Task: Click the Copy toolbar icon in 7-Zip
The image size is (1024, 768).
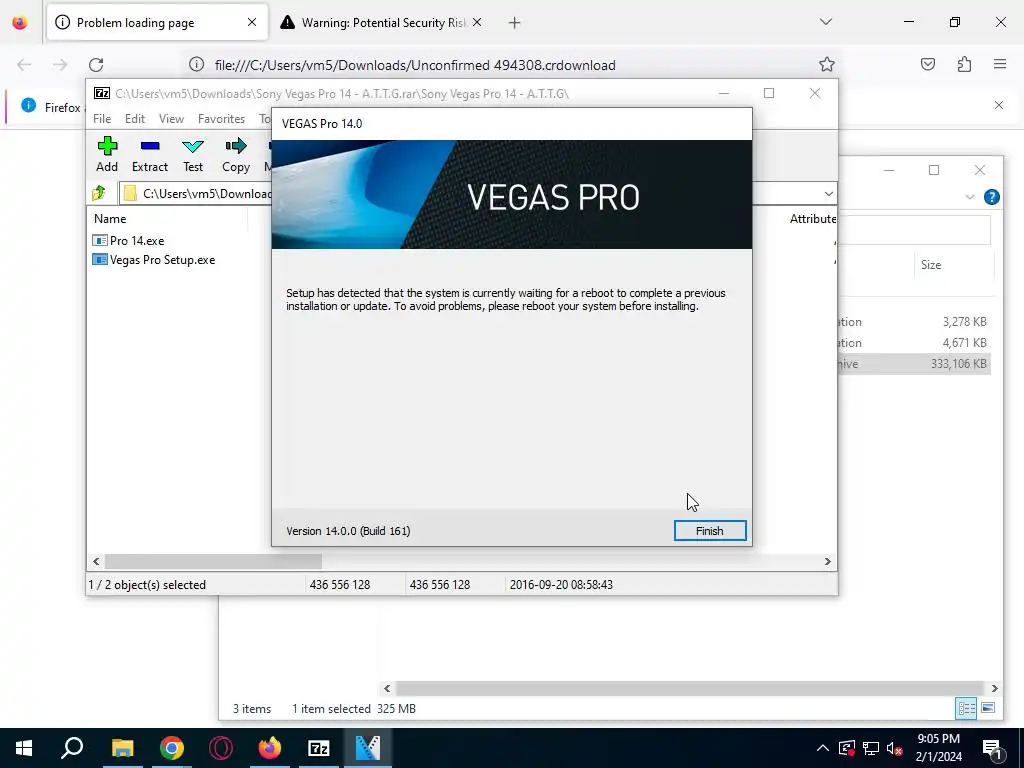Action: [x=236, y=155]
